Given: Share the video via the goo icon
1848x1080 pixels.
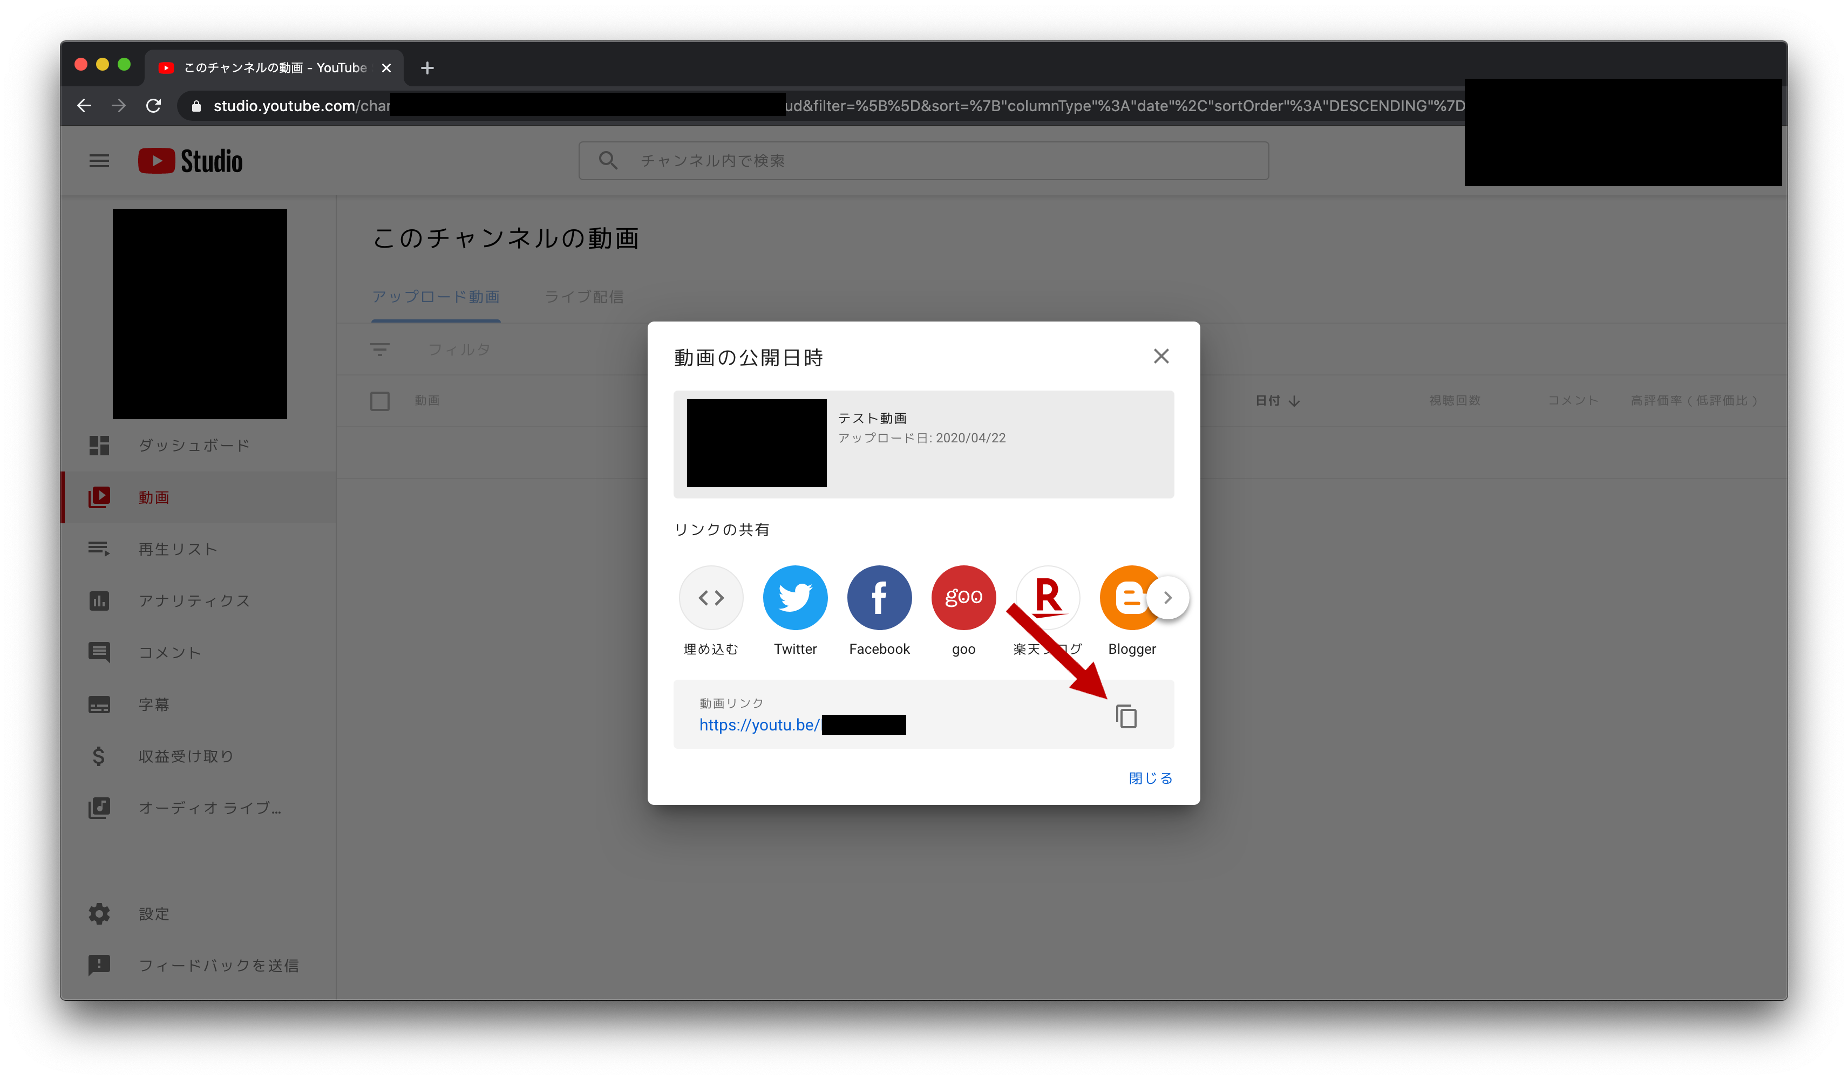Looking at the screenshot, I should pyautogui.click(x=963, y=597).
